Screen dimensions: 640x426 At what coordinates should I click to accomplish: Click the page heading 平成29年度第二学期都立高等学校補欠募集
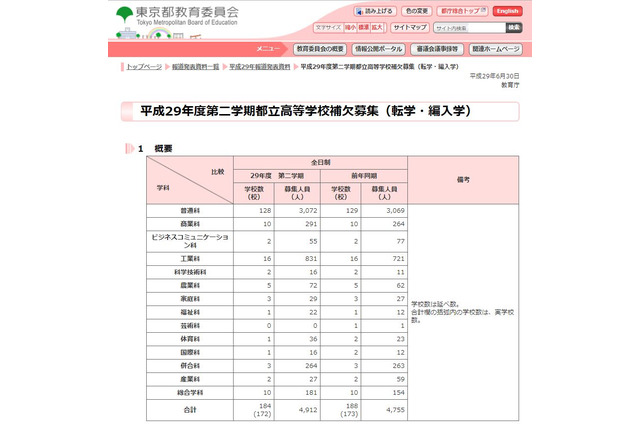click(x=306, y=111)
